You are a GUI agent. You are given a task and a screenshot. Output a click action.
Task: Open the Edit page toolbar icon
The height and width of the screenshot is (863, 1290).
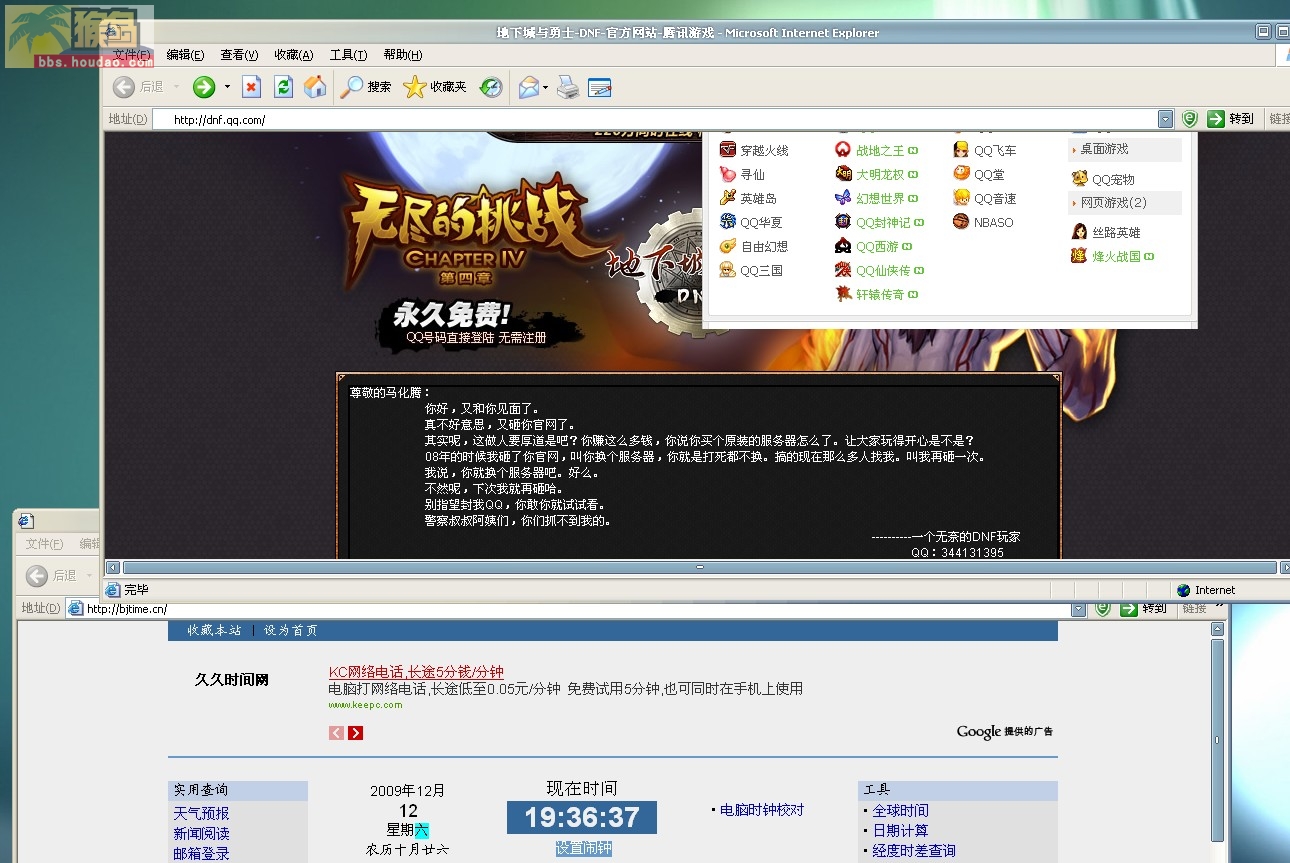pos(599,87)
